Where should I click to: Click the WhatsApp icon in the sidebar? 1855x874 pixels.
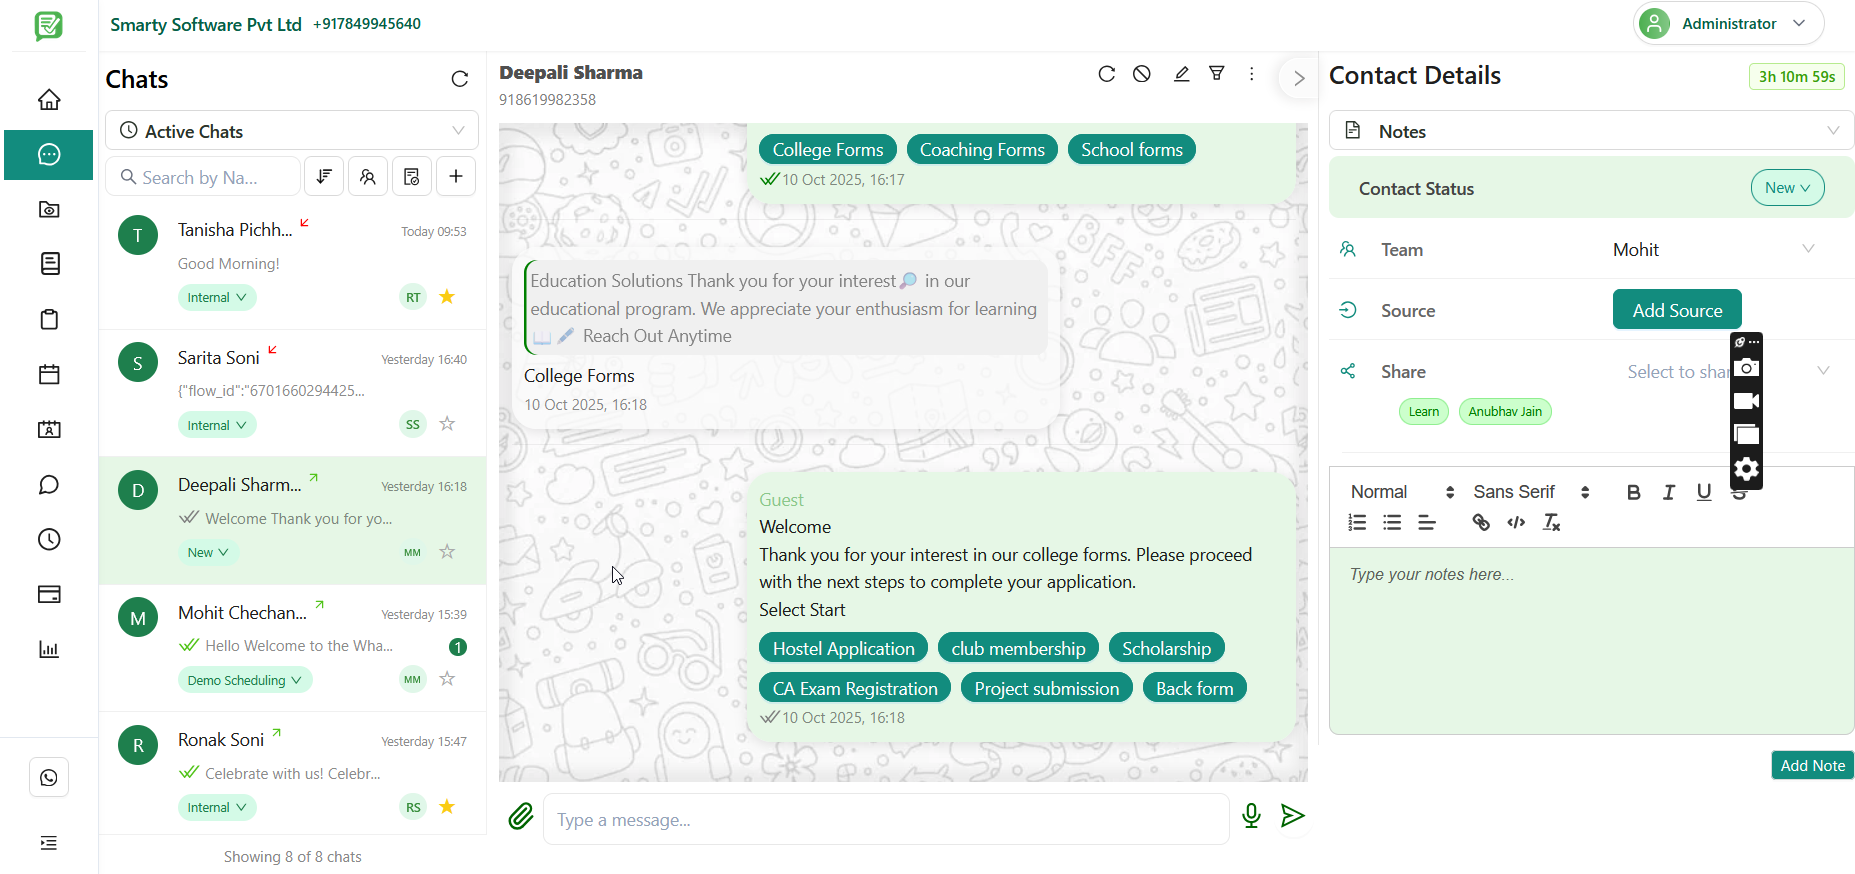click(49, 777)
